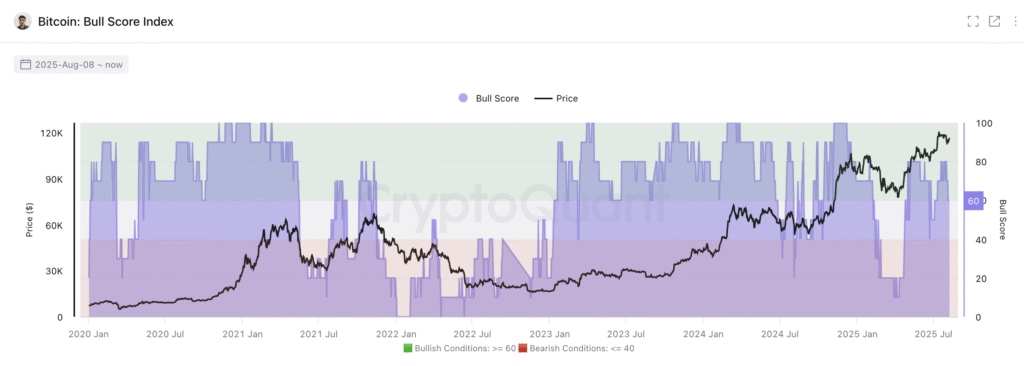Click the purple Bull Score color dot
The image size is (1024, 366).
[463, 99]
